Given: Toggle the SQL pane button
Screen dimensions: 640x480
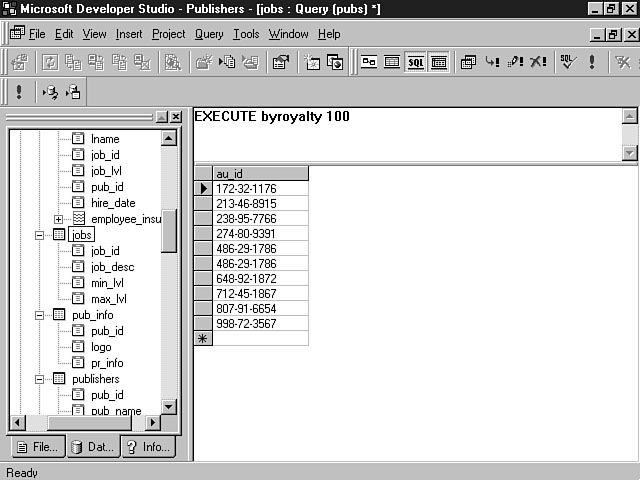Looking at the screenshot, I should click(415, 62).
